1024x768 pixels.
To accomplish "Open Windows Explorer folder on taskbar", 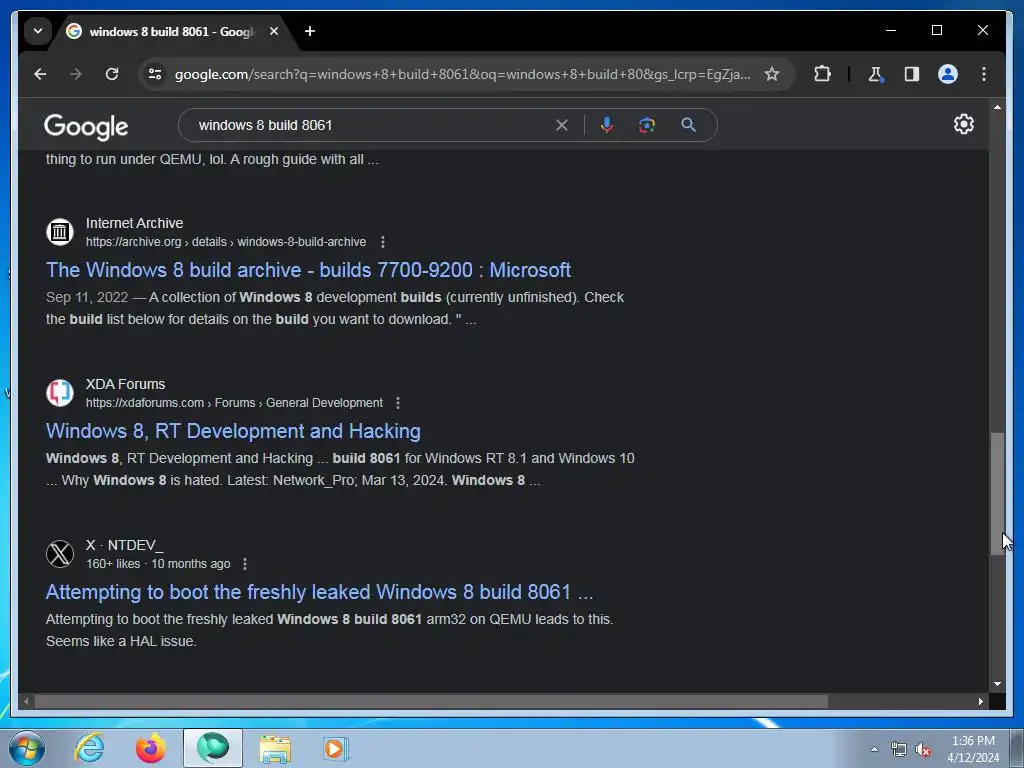I will tap(275, 748).
